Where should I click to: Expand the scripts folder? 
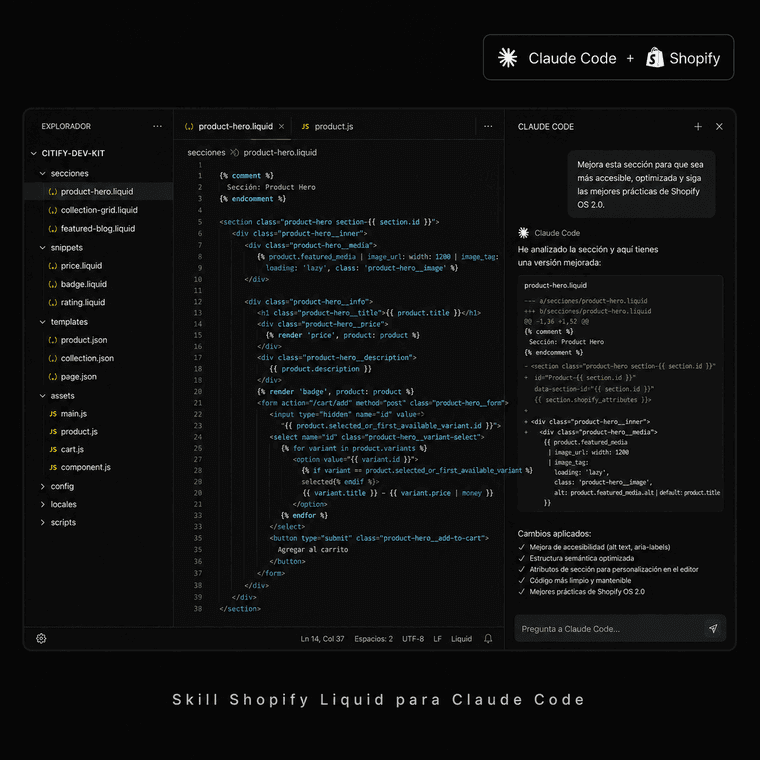click(x=43, y=522)
